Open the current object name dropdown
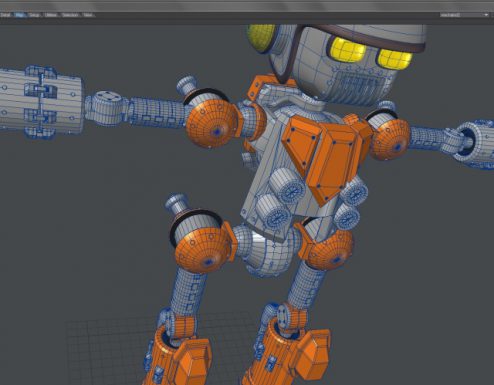494x385 pixels. [464, 15]
